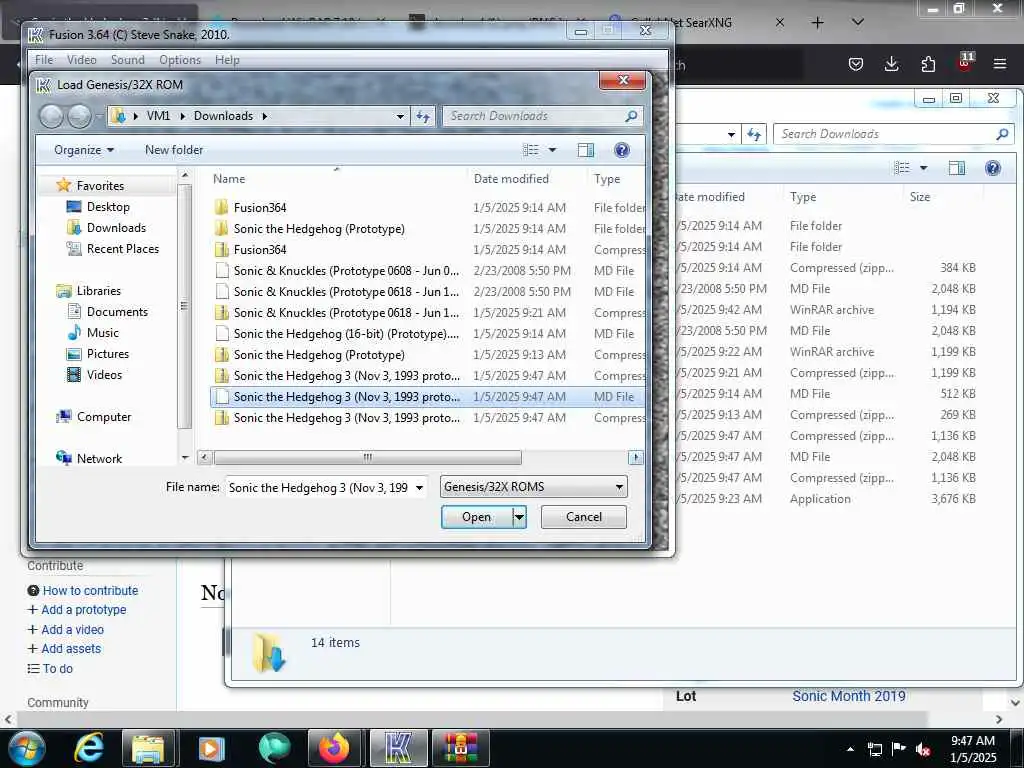Click the muted volume icon in system tray
The height and width of the screenshot is (768, 1024).
pos(923,749)
